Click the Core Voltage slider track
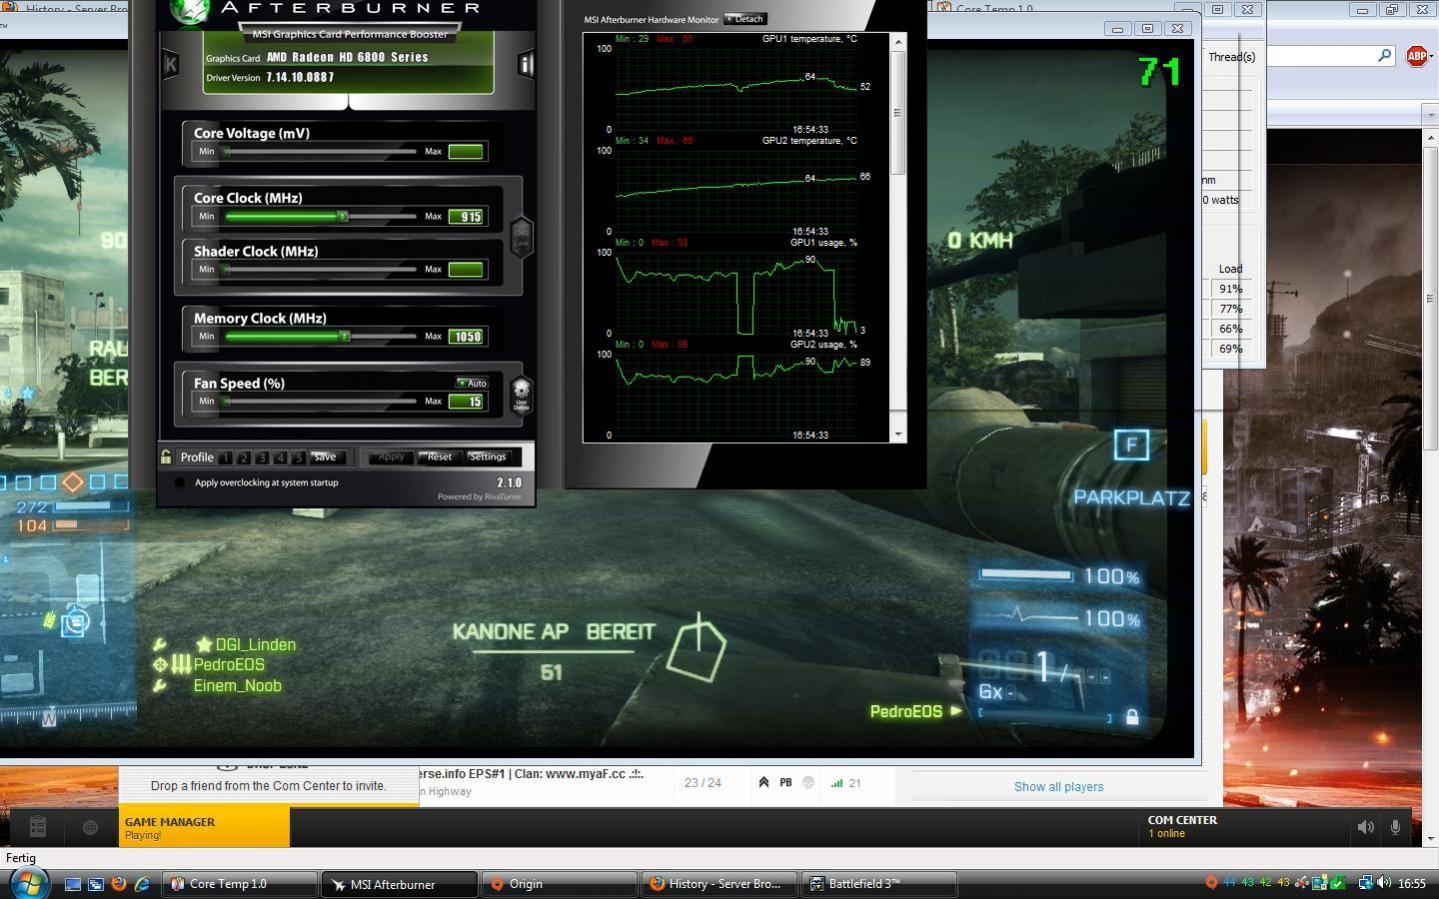This screenshot has height=899, width=1439. [320, 151]
